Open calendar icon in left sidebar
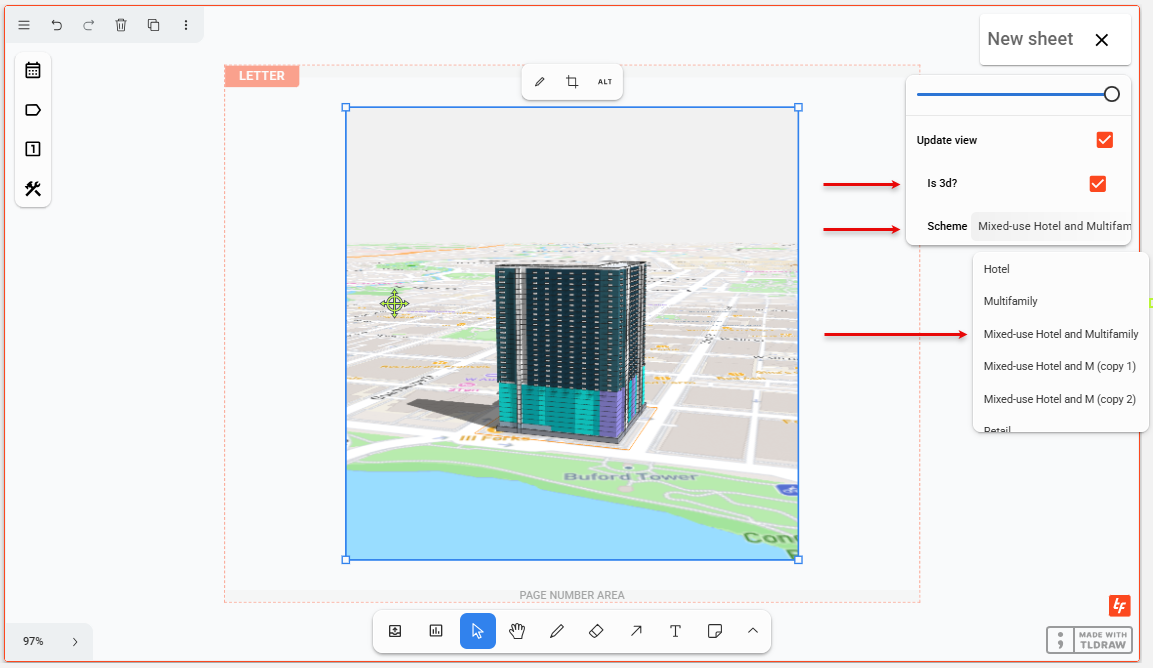 [33, 70]
